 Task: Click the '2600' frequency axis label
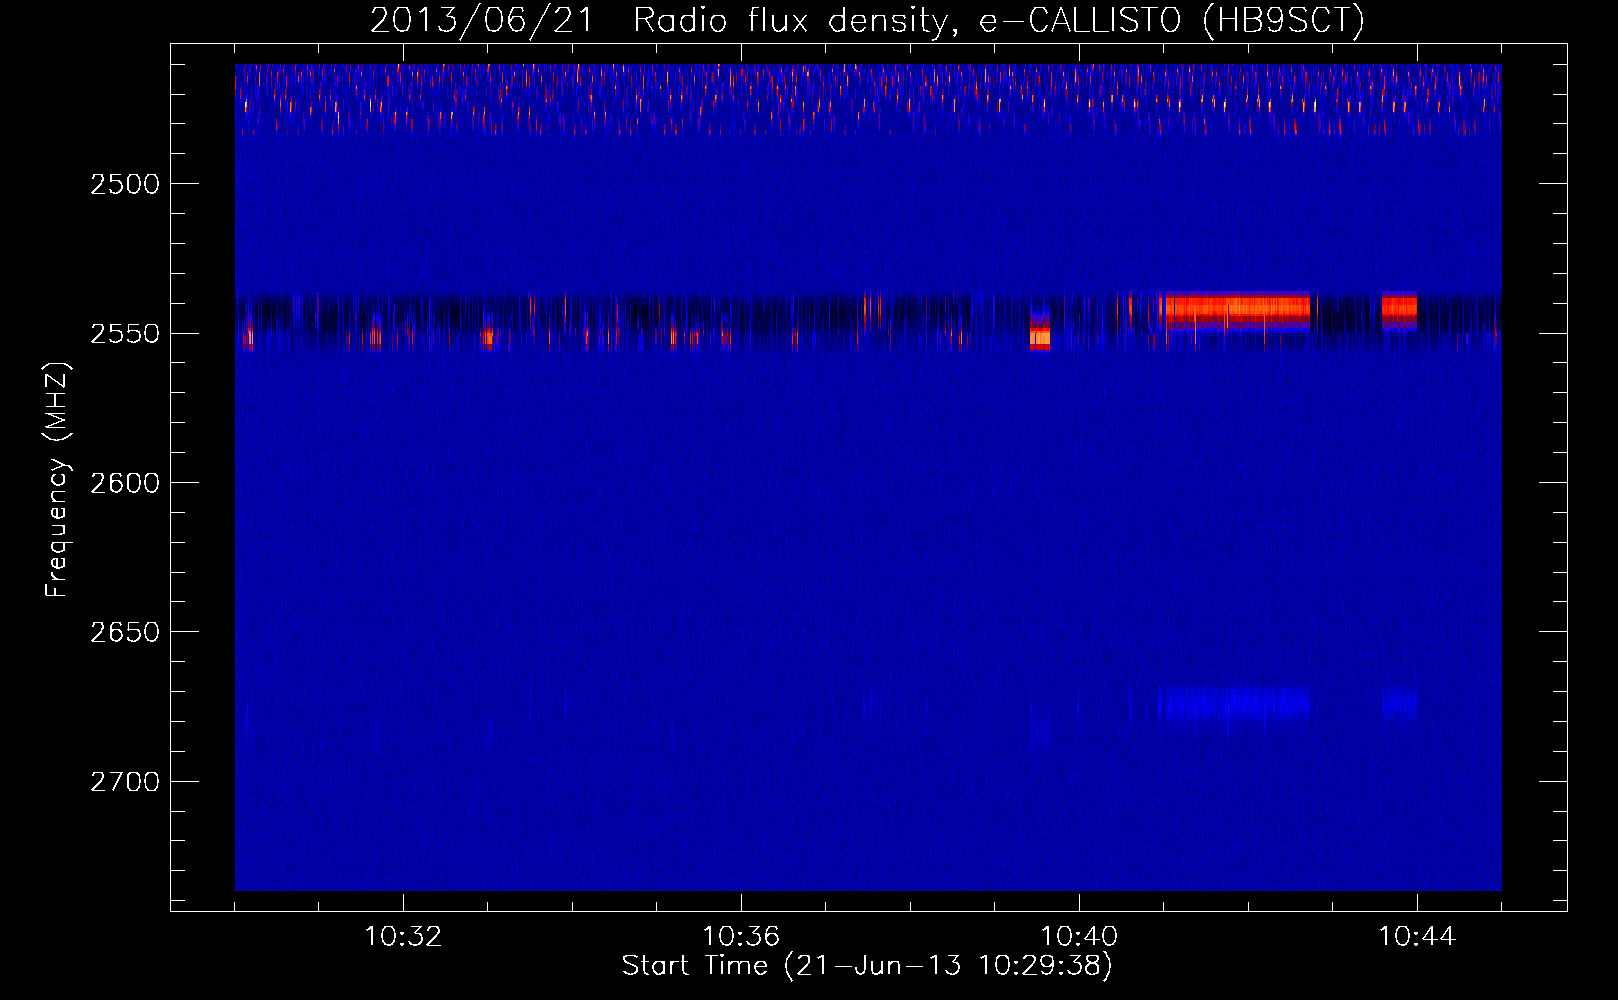pos(125,483)
